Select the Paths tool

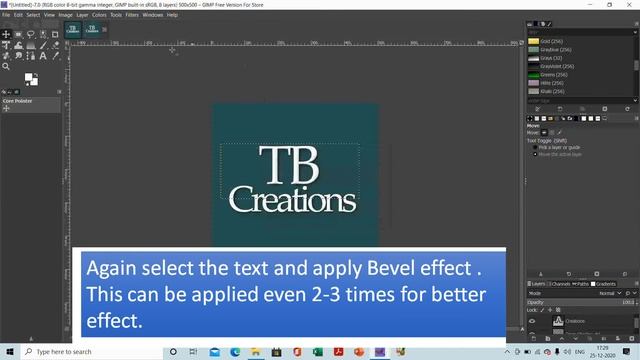tap(31, 56)
